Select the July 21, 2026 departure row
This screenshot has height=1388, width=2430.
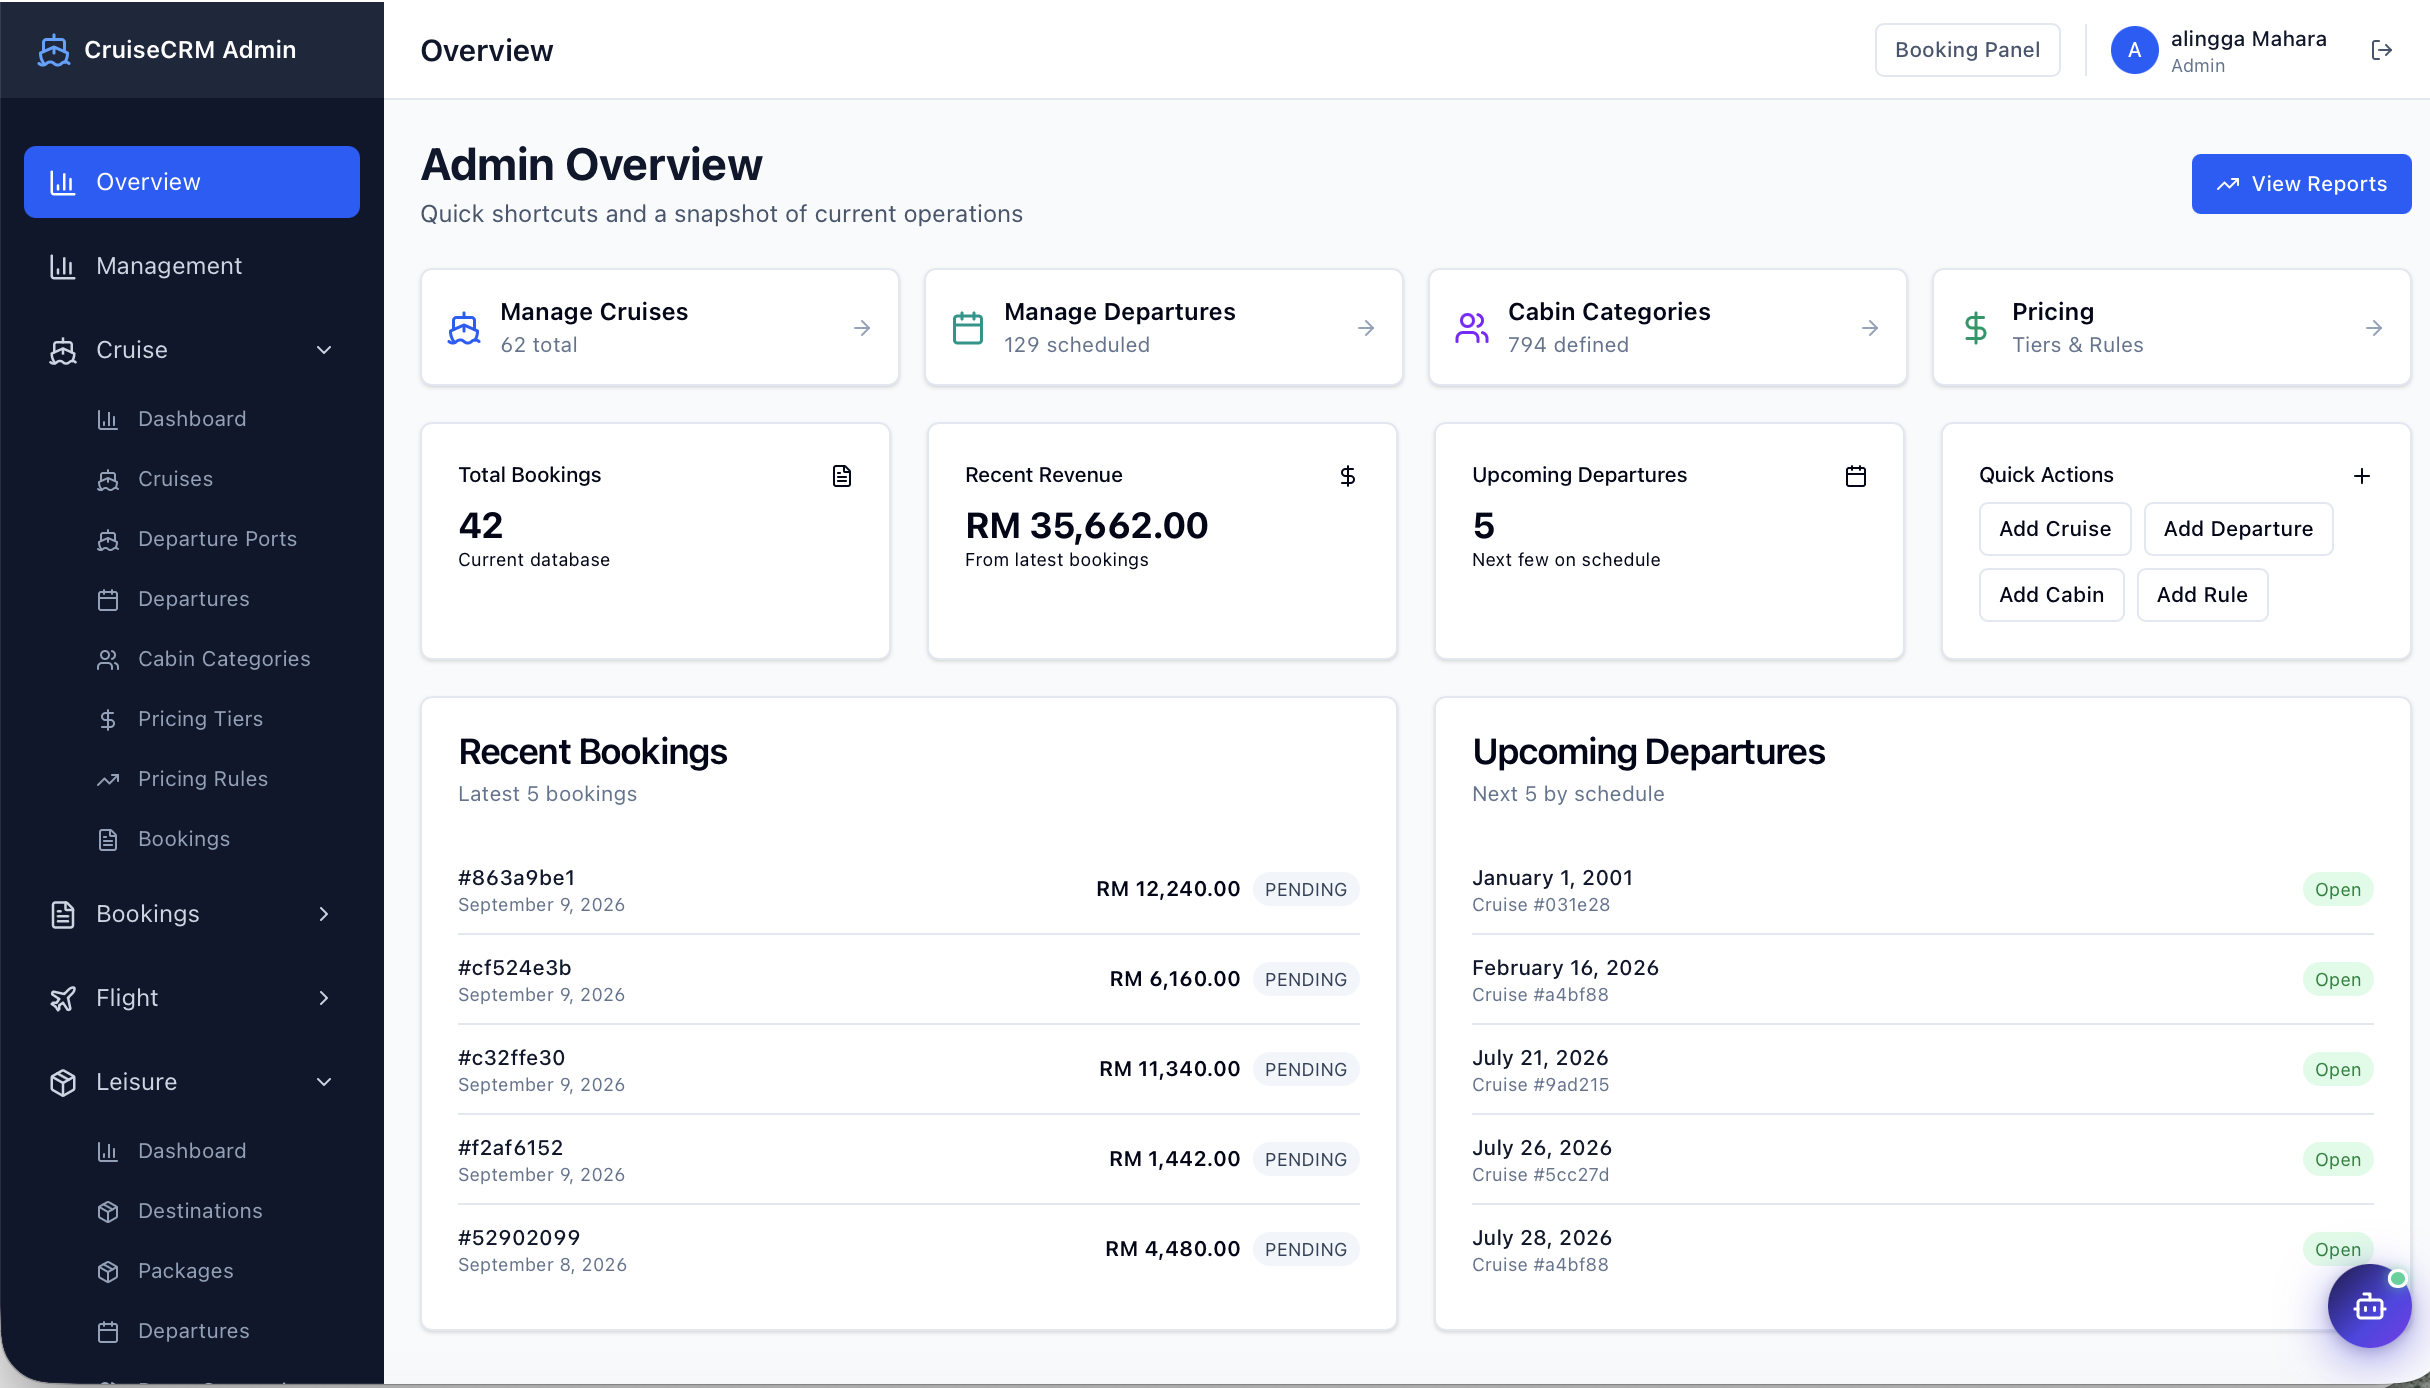(1922, 1070)
